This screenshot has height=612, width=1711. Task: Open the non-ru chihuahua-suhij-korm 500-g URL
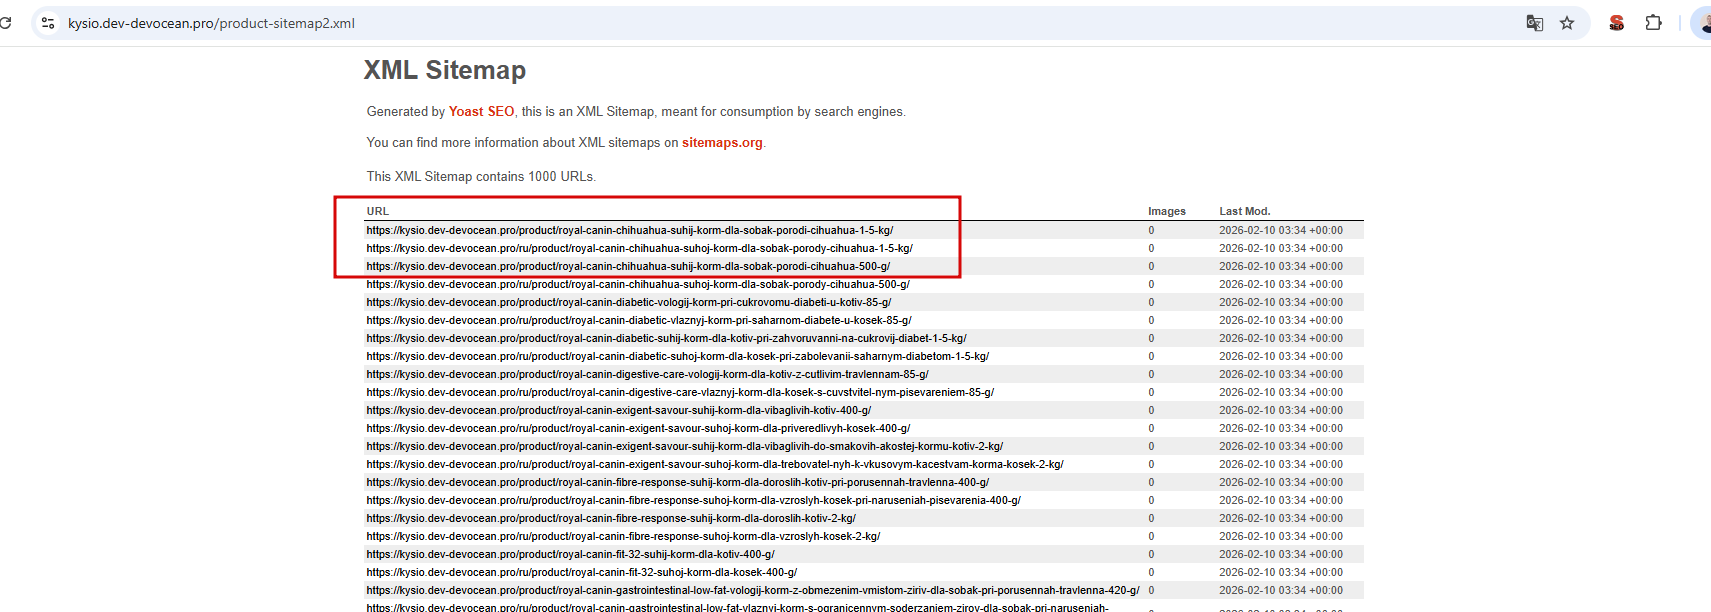pyautogui.click(x=628, y=266)
